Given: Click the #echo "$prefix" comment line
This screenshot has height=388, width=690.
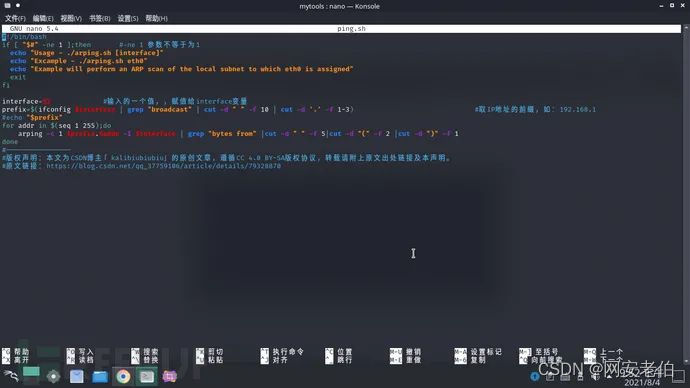Looking at the screenshot, I should (x=32, y=117).
